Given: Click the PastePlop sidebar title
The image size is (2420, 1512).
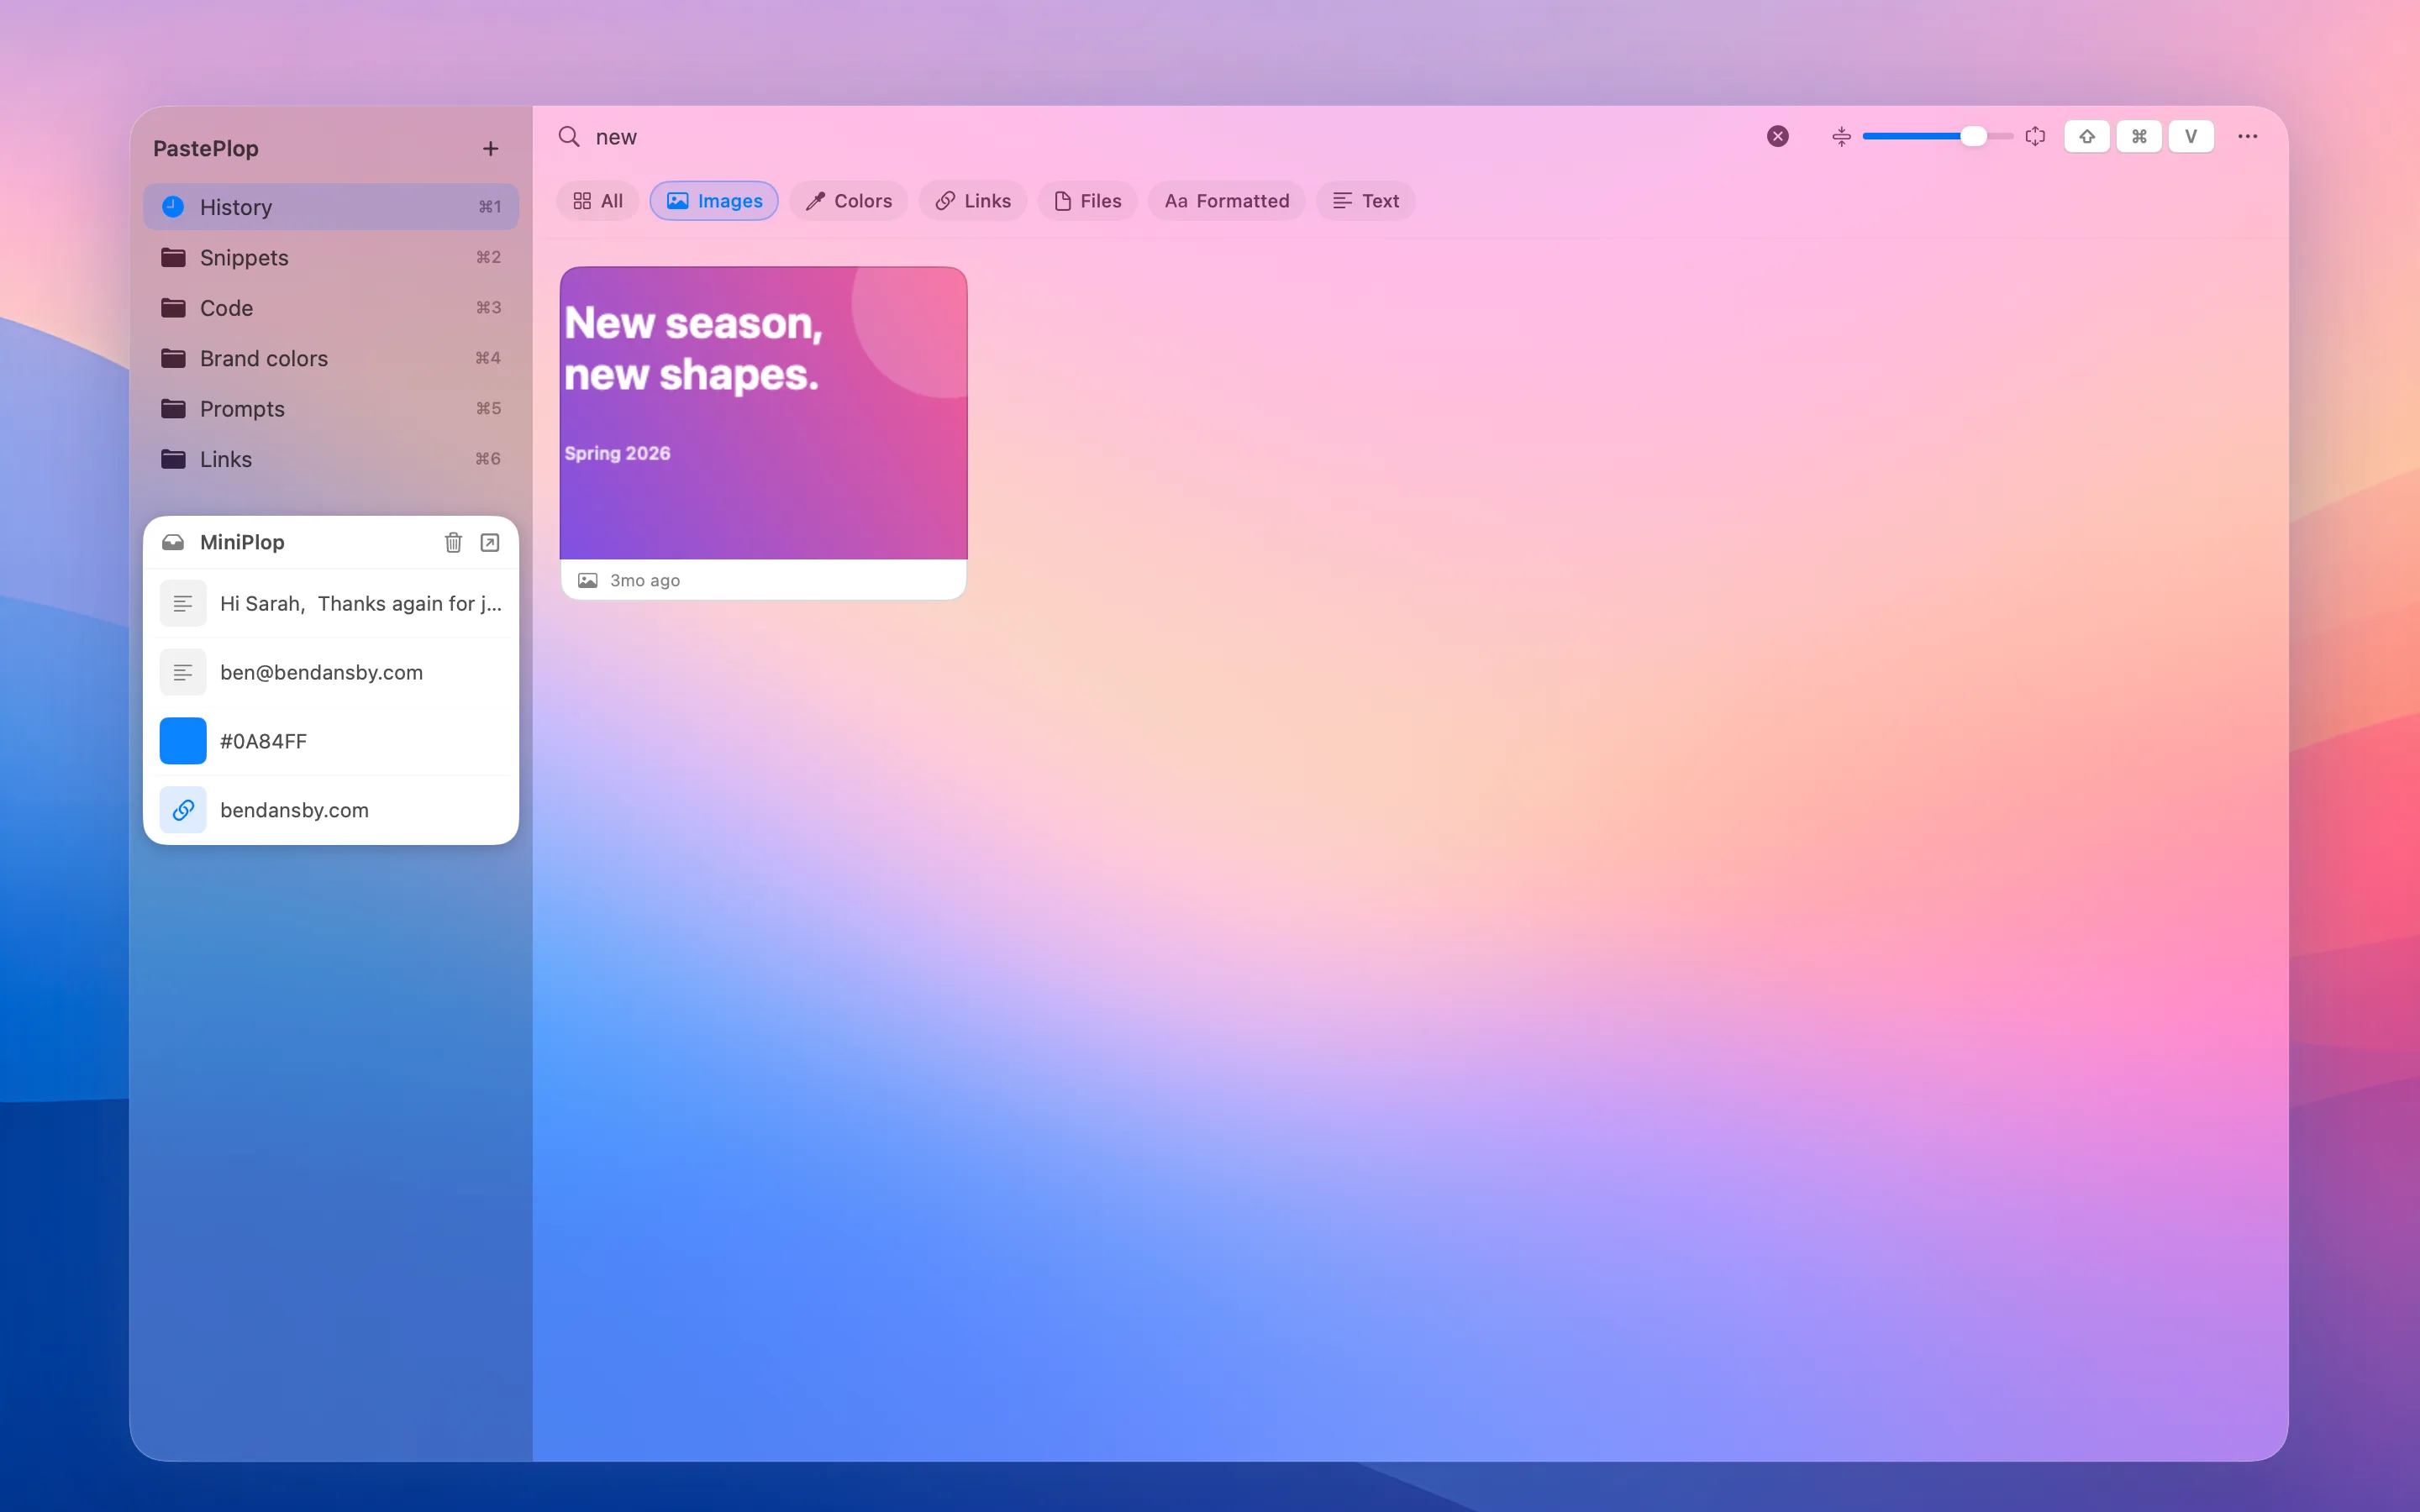Looking at the screenshot, I should coord(206,149).
